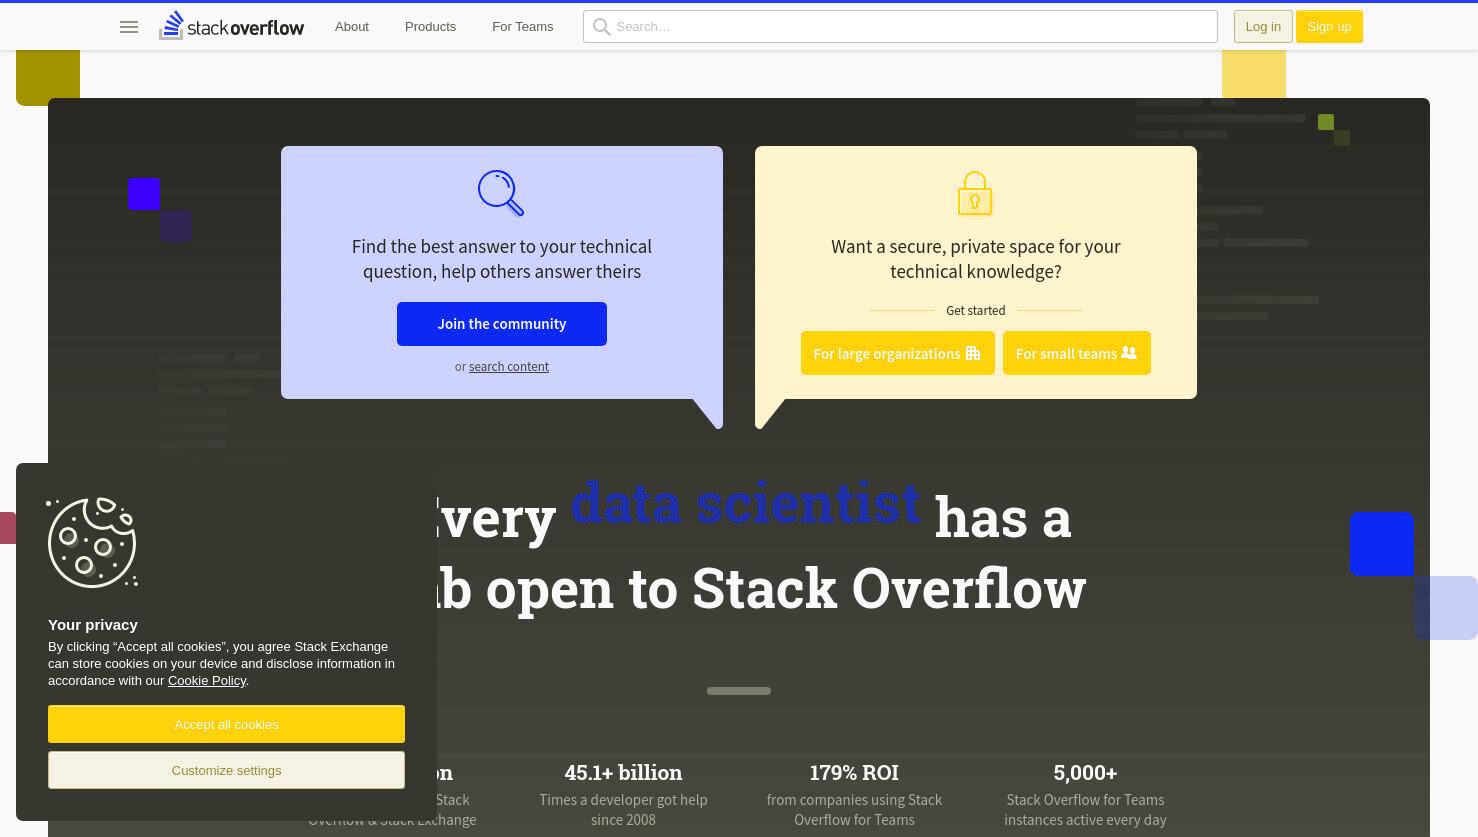This screenshot has height=837, width=1478.
Task: Accept all cookies
Action: coord(226,724)
